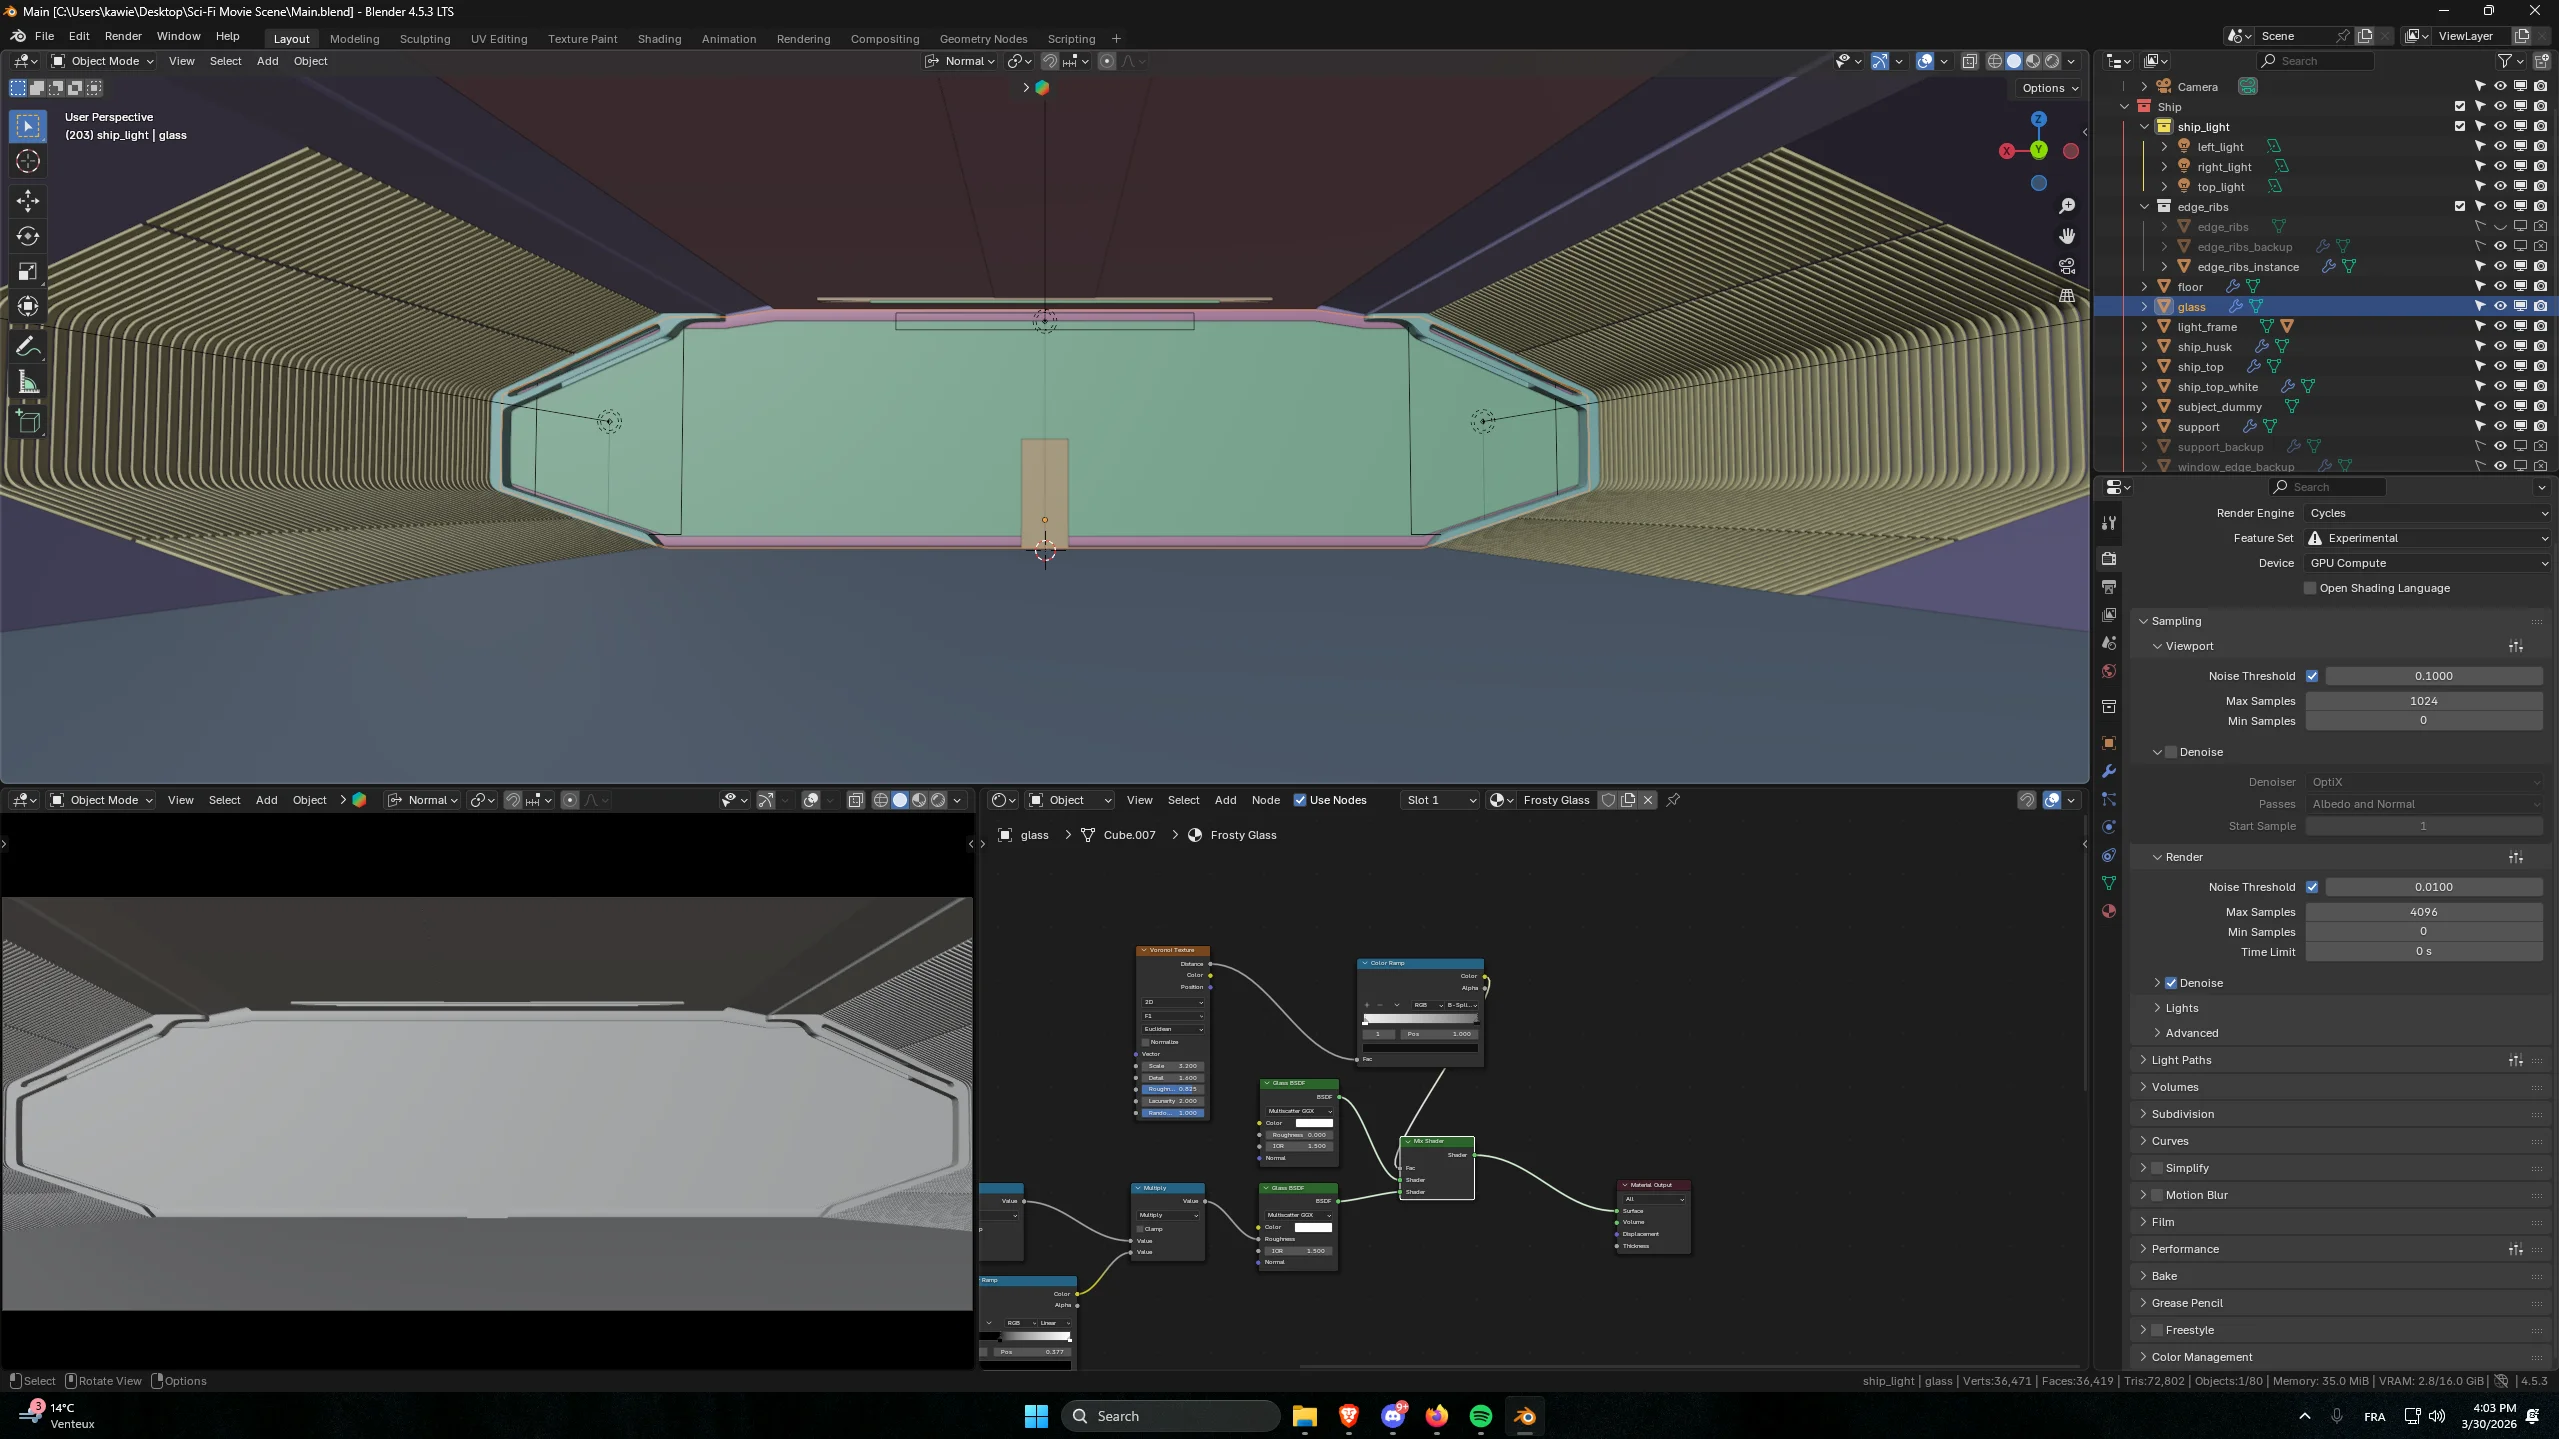Image resolution: width=2559 pixels, height=1439 pixels.
Task: Pin the Frosty Glass material in shader editor
Action: click(x=1672, y=800)
